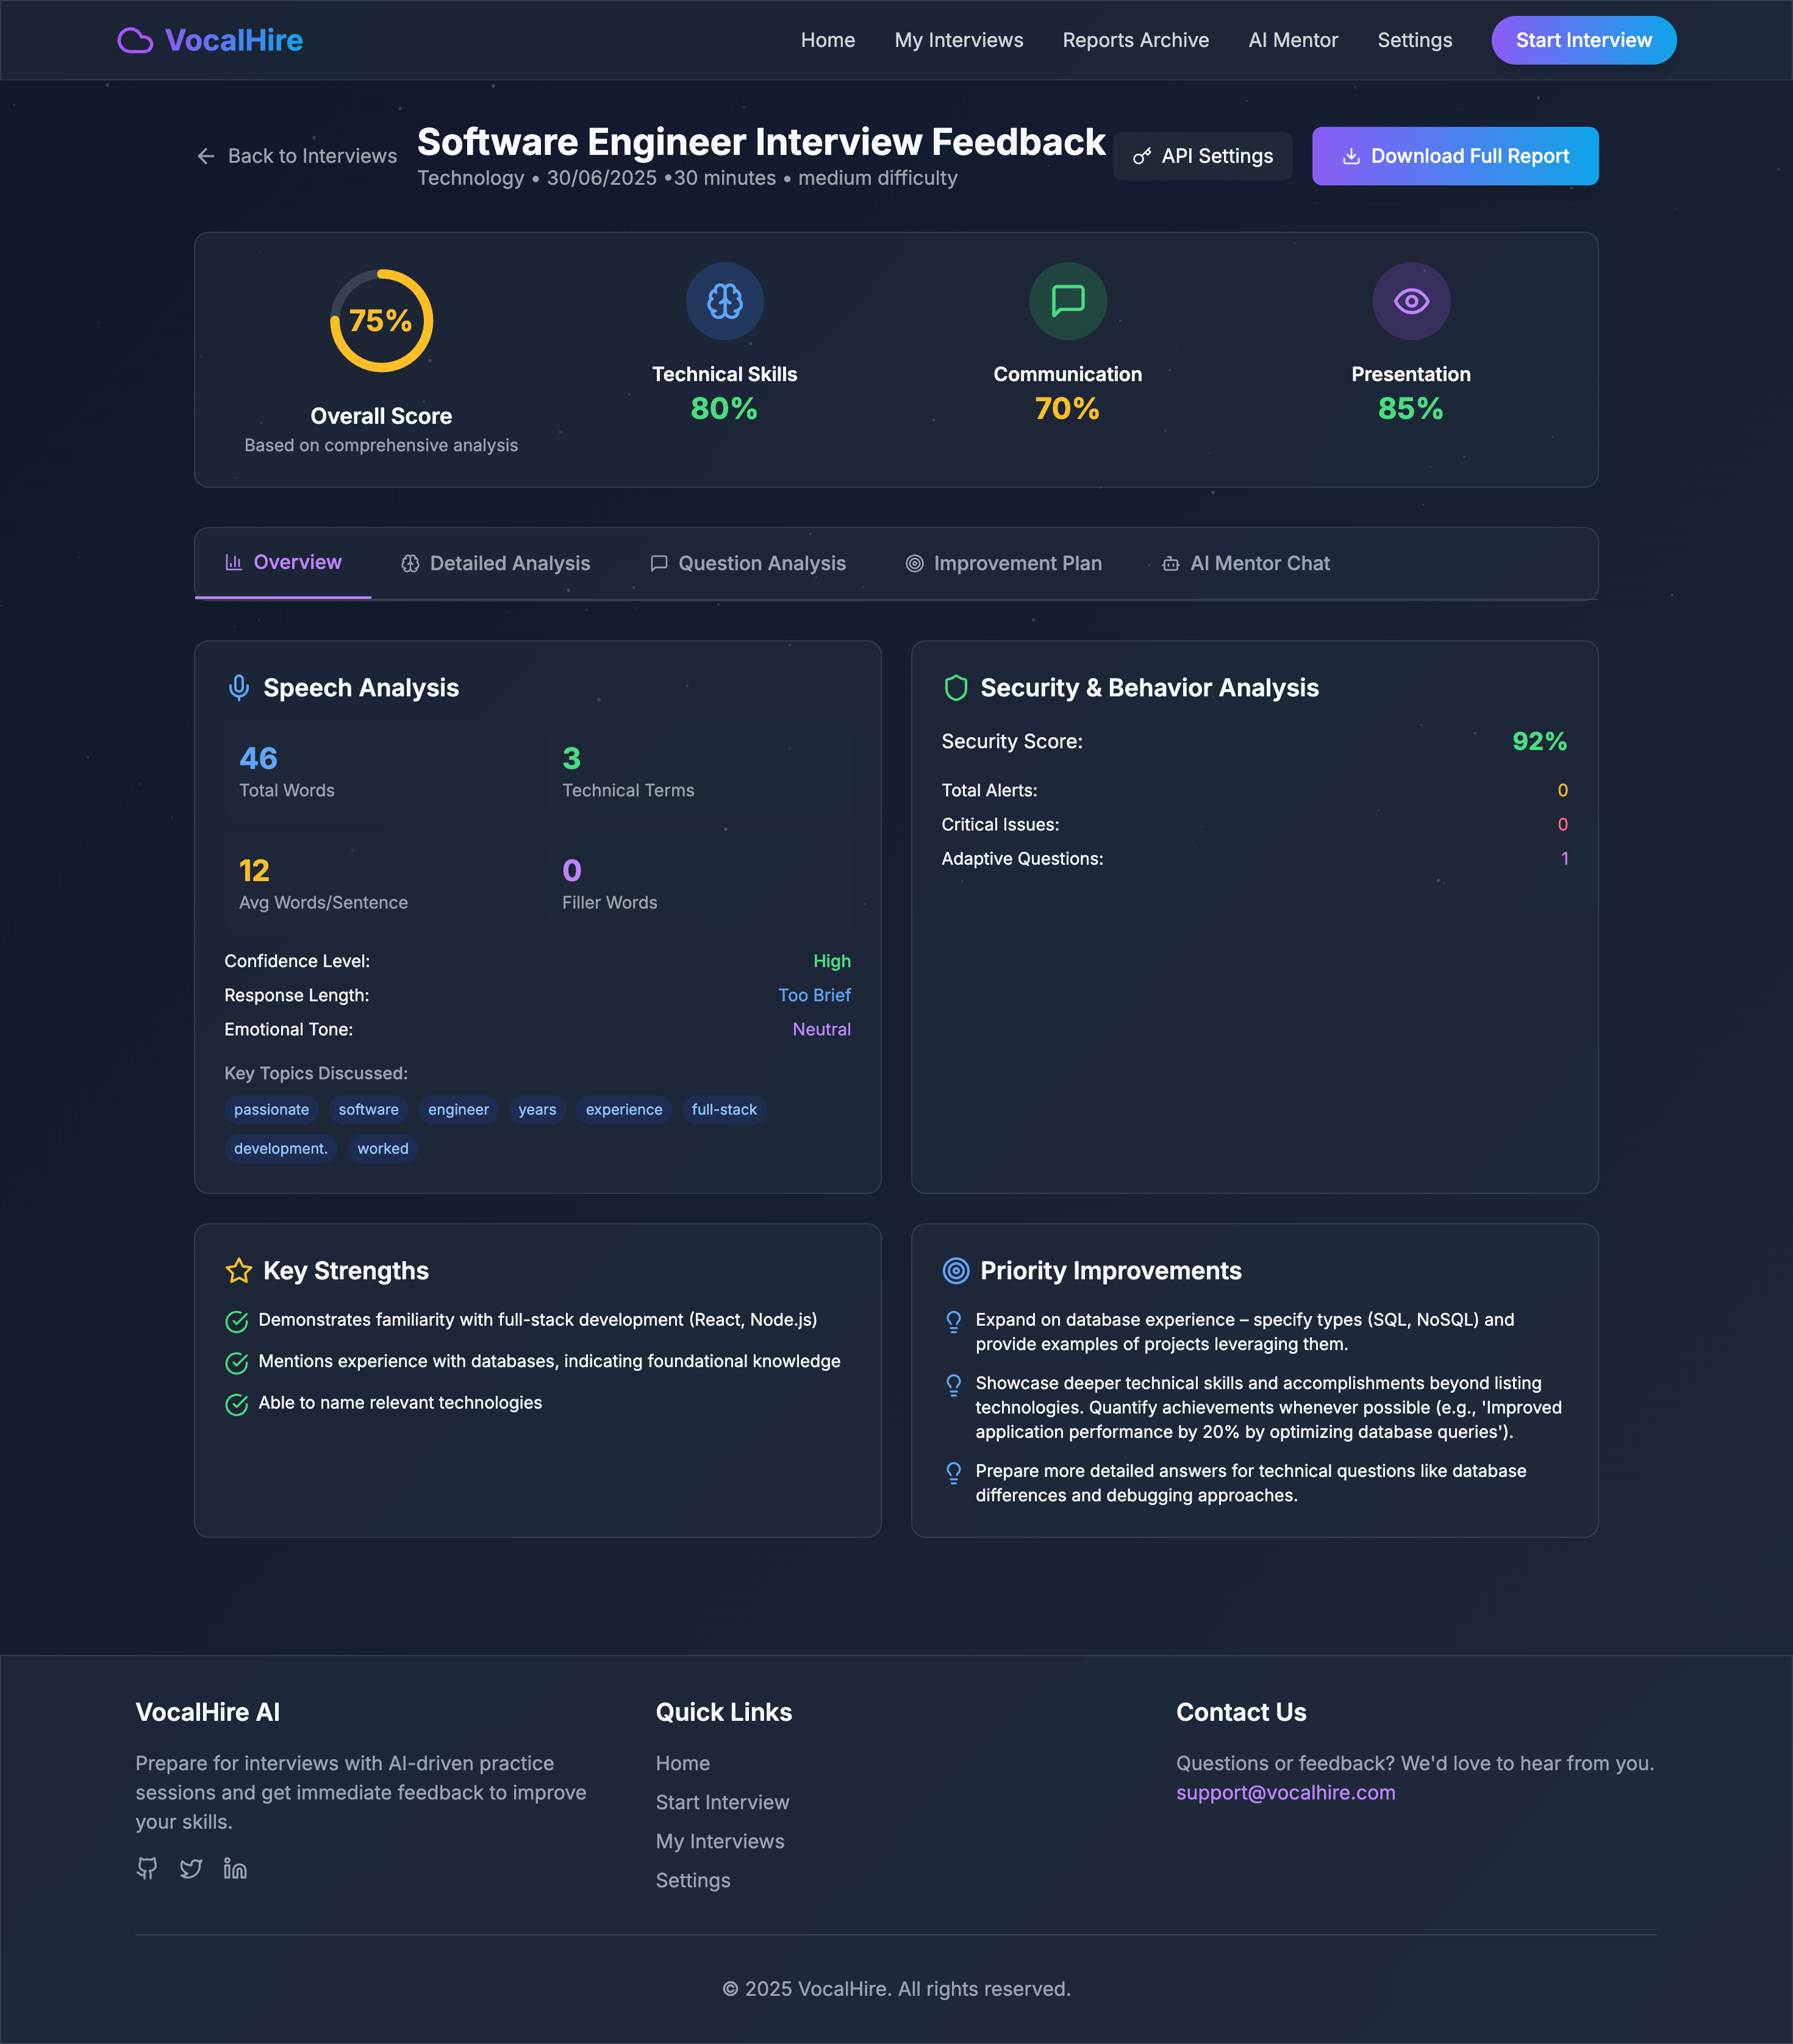
Task: Click the Speech Analysis microphone icon
Action: [238, 688]
